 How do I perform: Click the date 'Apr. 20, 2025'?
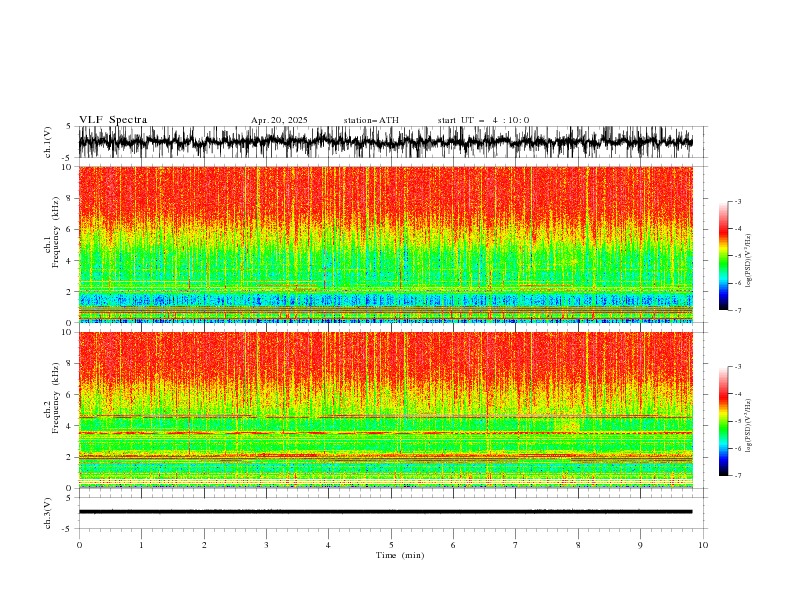(x=279, y=120)
